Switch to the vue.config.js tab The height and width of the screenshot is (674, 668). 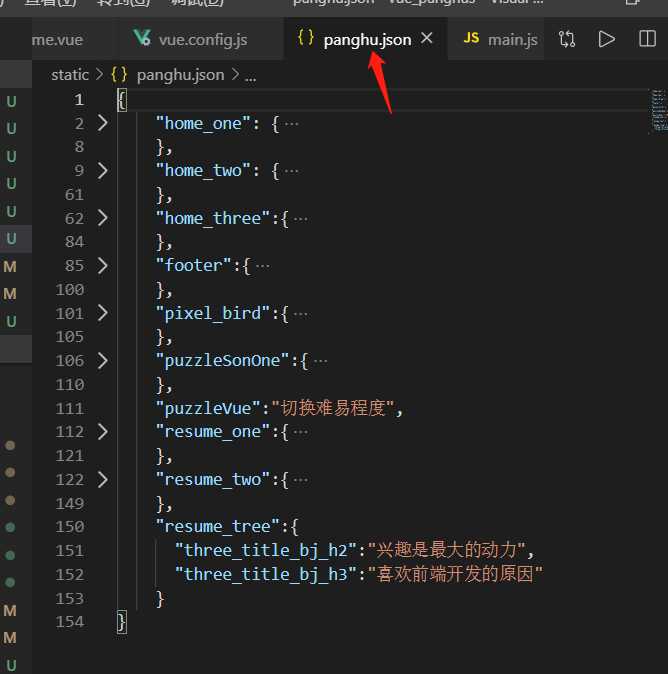pyautogui.click(x=200, y=39)
